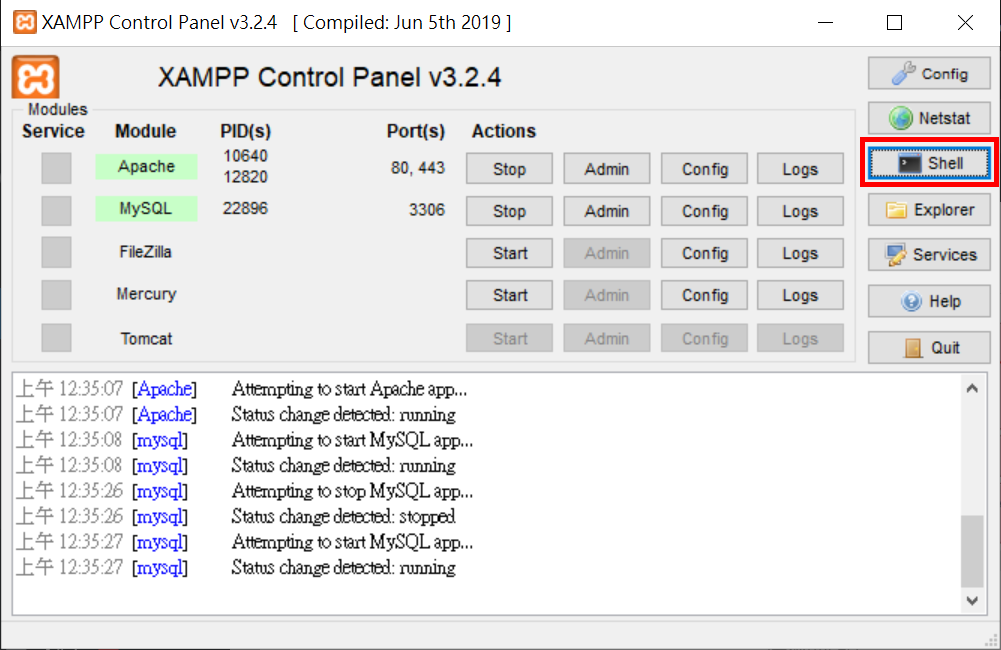Minimize the XAMPP Control Panel window
This screenshot has width=1001, height=650.
point(825,23)
